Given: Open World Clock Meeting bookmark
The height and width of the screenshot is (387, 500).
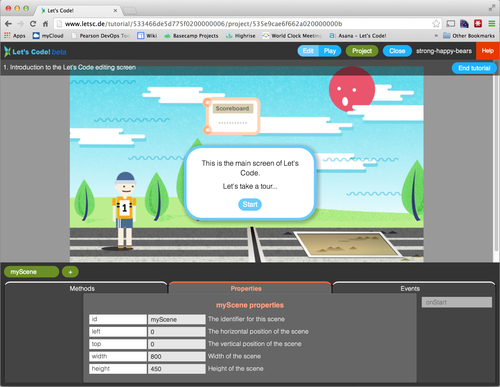Looking at the screenshot, I should pos(292,36).
